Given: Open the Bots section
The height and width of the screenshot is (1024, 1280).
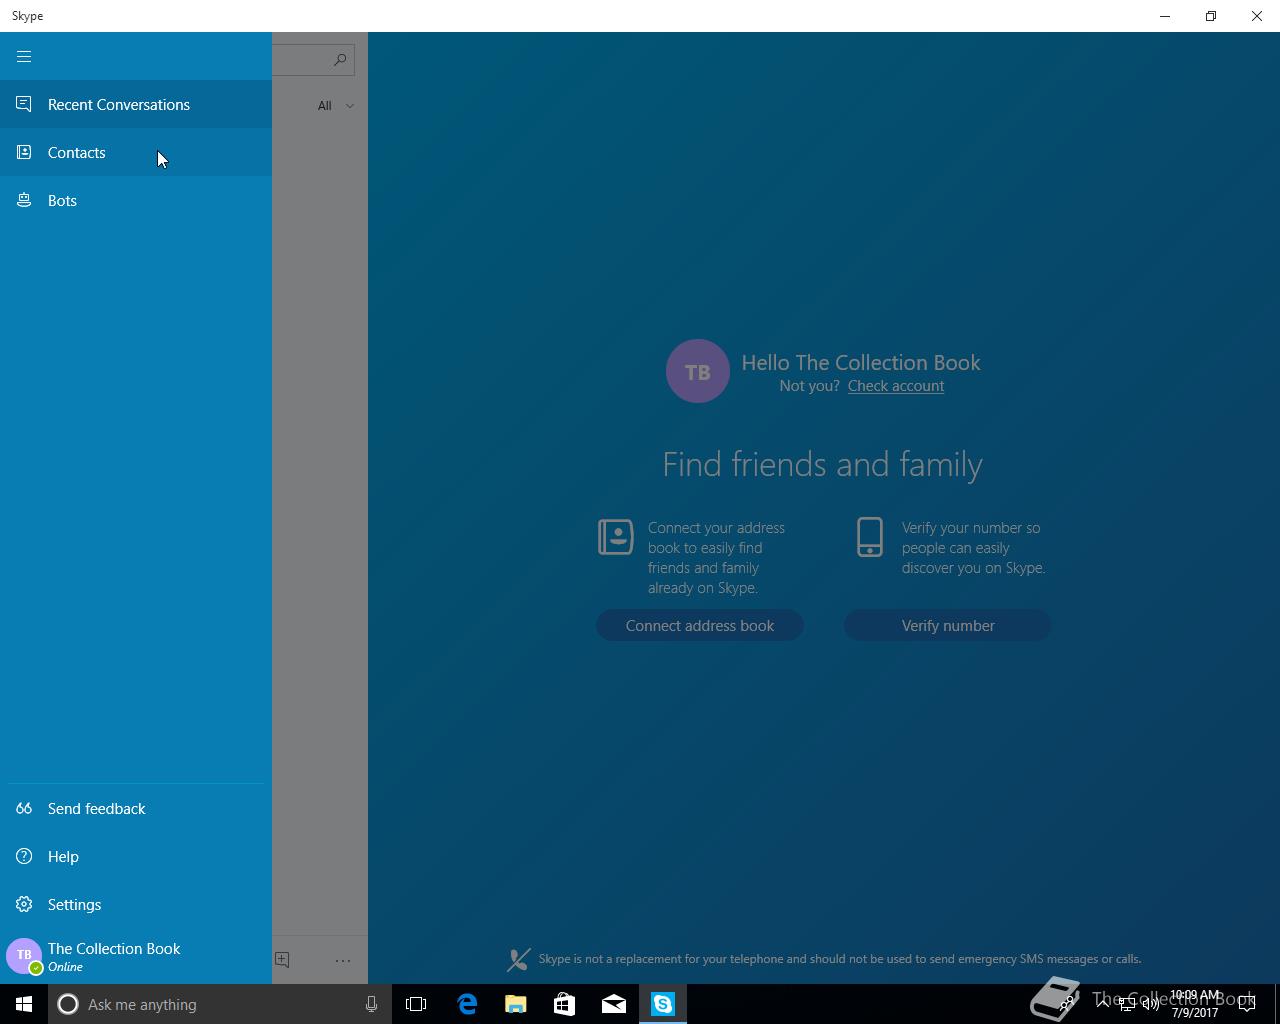Looking at the screenshot, I should point(136,200).
